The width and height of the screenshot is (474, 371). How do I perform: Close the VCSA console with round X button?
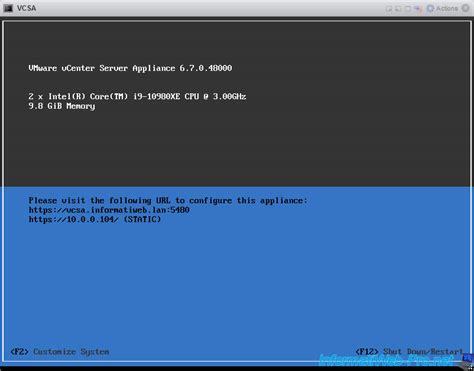pyautogui.click(x=466, y=8)
